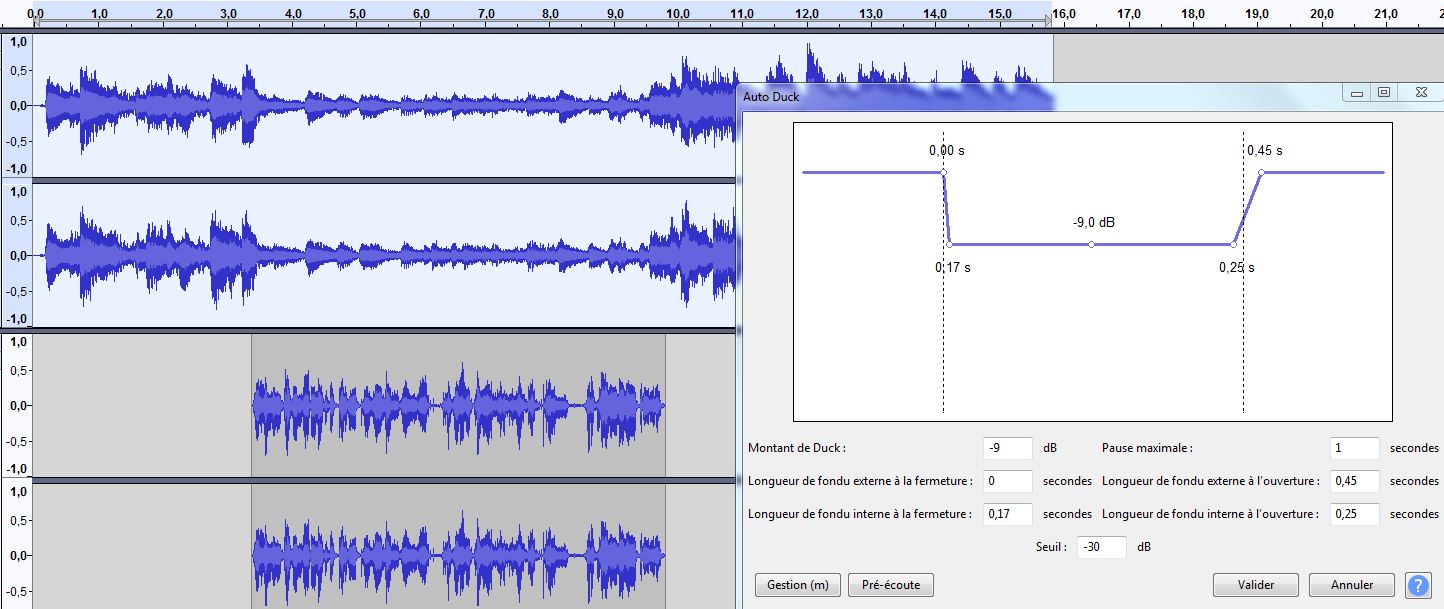Click the 0,25 s control point on the curve
The image size is (1444, 609).
coord(1233,244)
